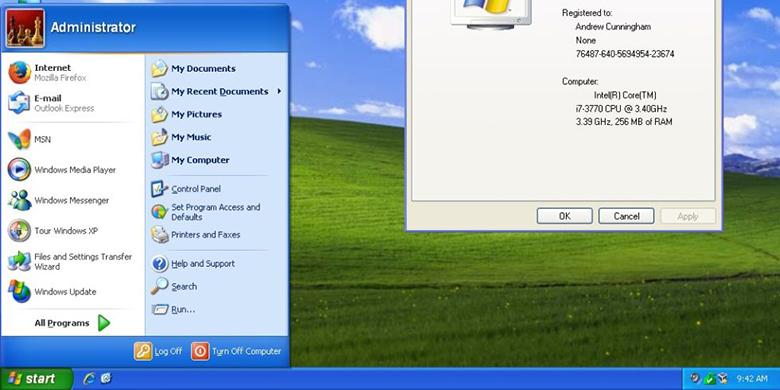Start Windows Media Player
Screen dimensions: 780x390
tap(73, 170)
